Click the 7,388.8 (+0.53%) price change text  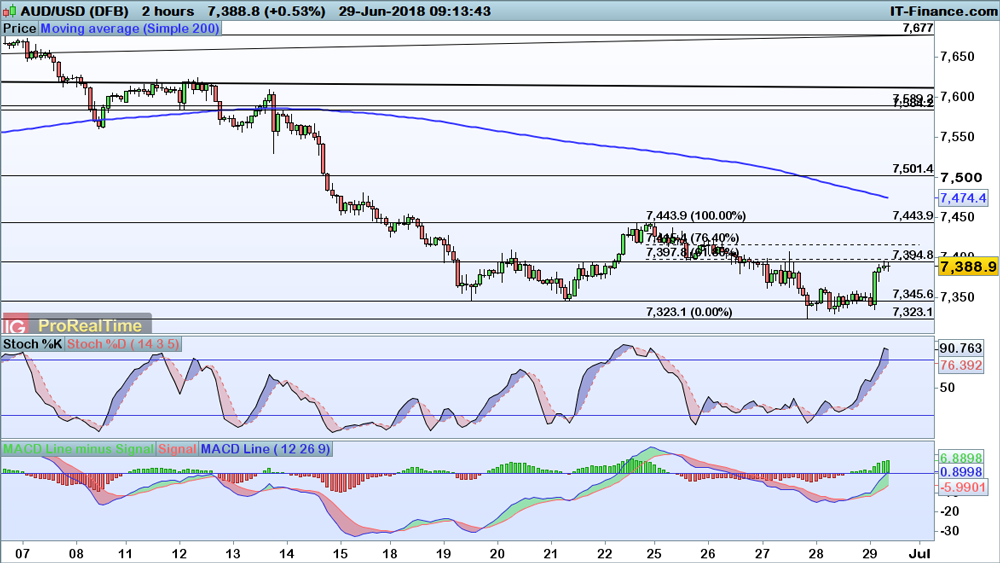click(267, 11)
